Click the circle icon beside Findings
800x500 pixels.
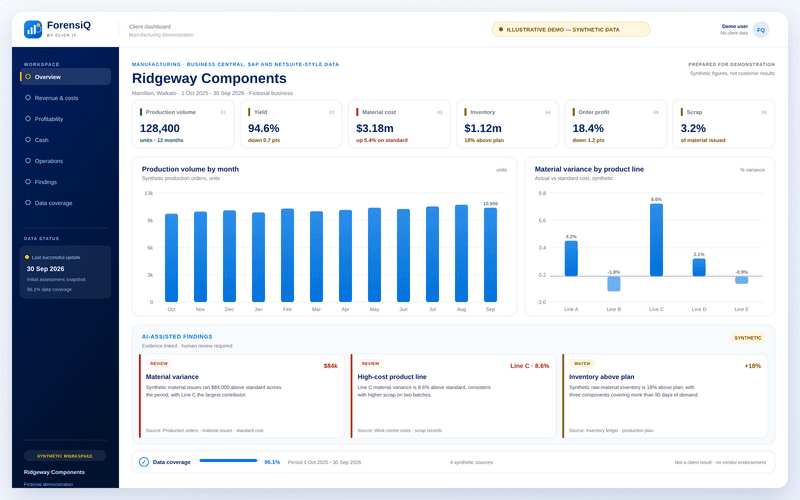click(28, 181)
